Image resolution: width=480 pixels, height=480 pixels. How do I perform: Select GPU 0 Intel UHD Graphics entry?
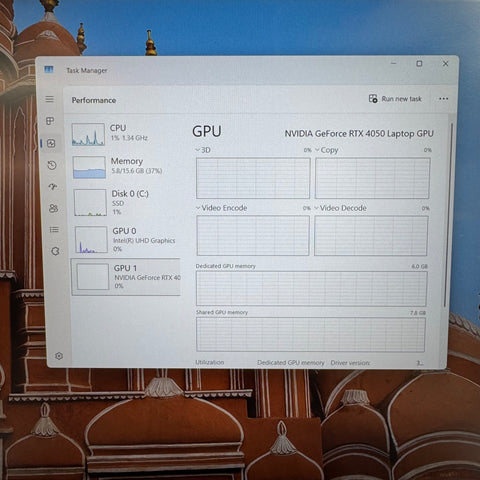(x=127, y=239)
